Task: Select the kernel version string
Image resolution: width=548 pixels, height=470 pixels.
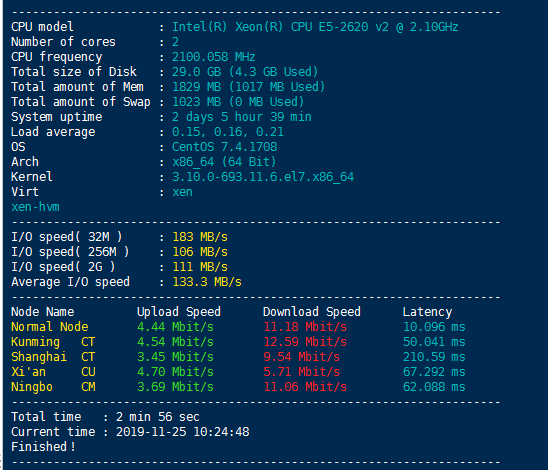Action: [263, 177]
